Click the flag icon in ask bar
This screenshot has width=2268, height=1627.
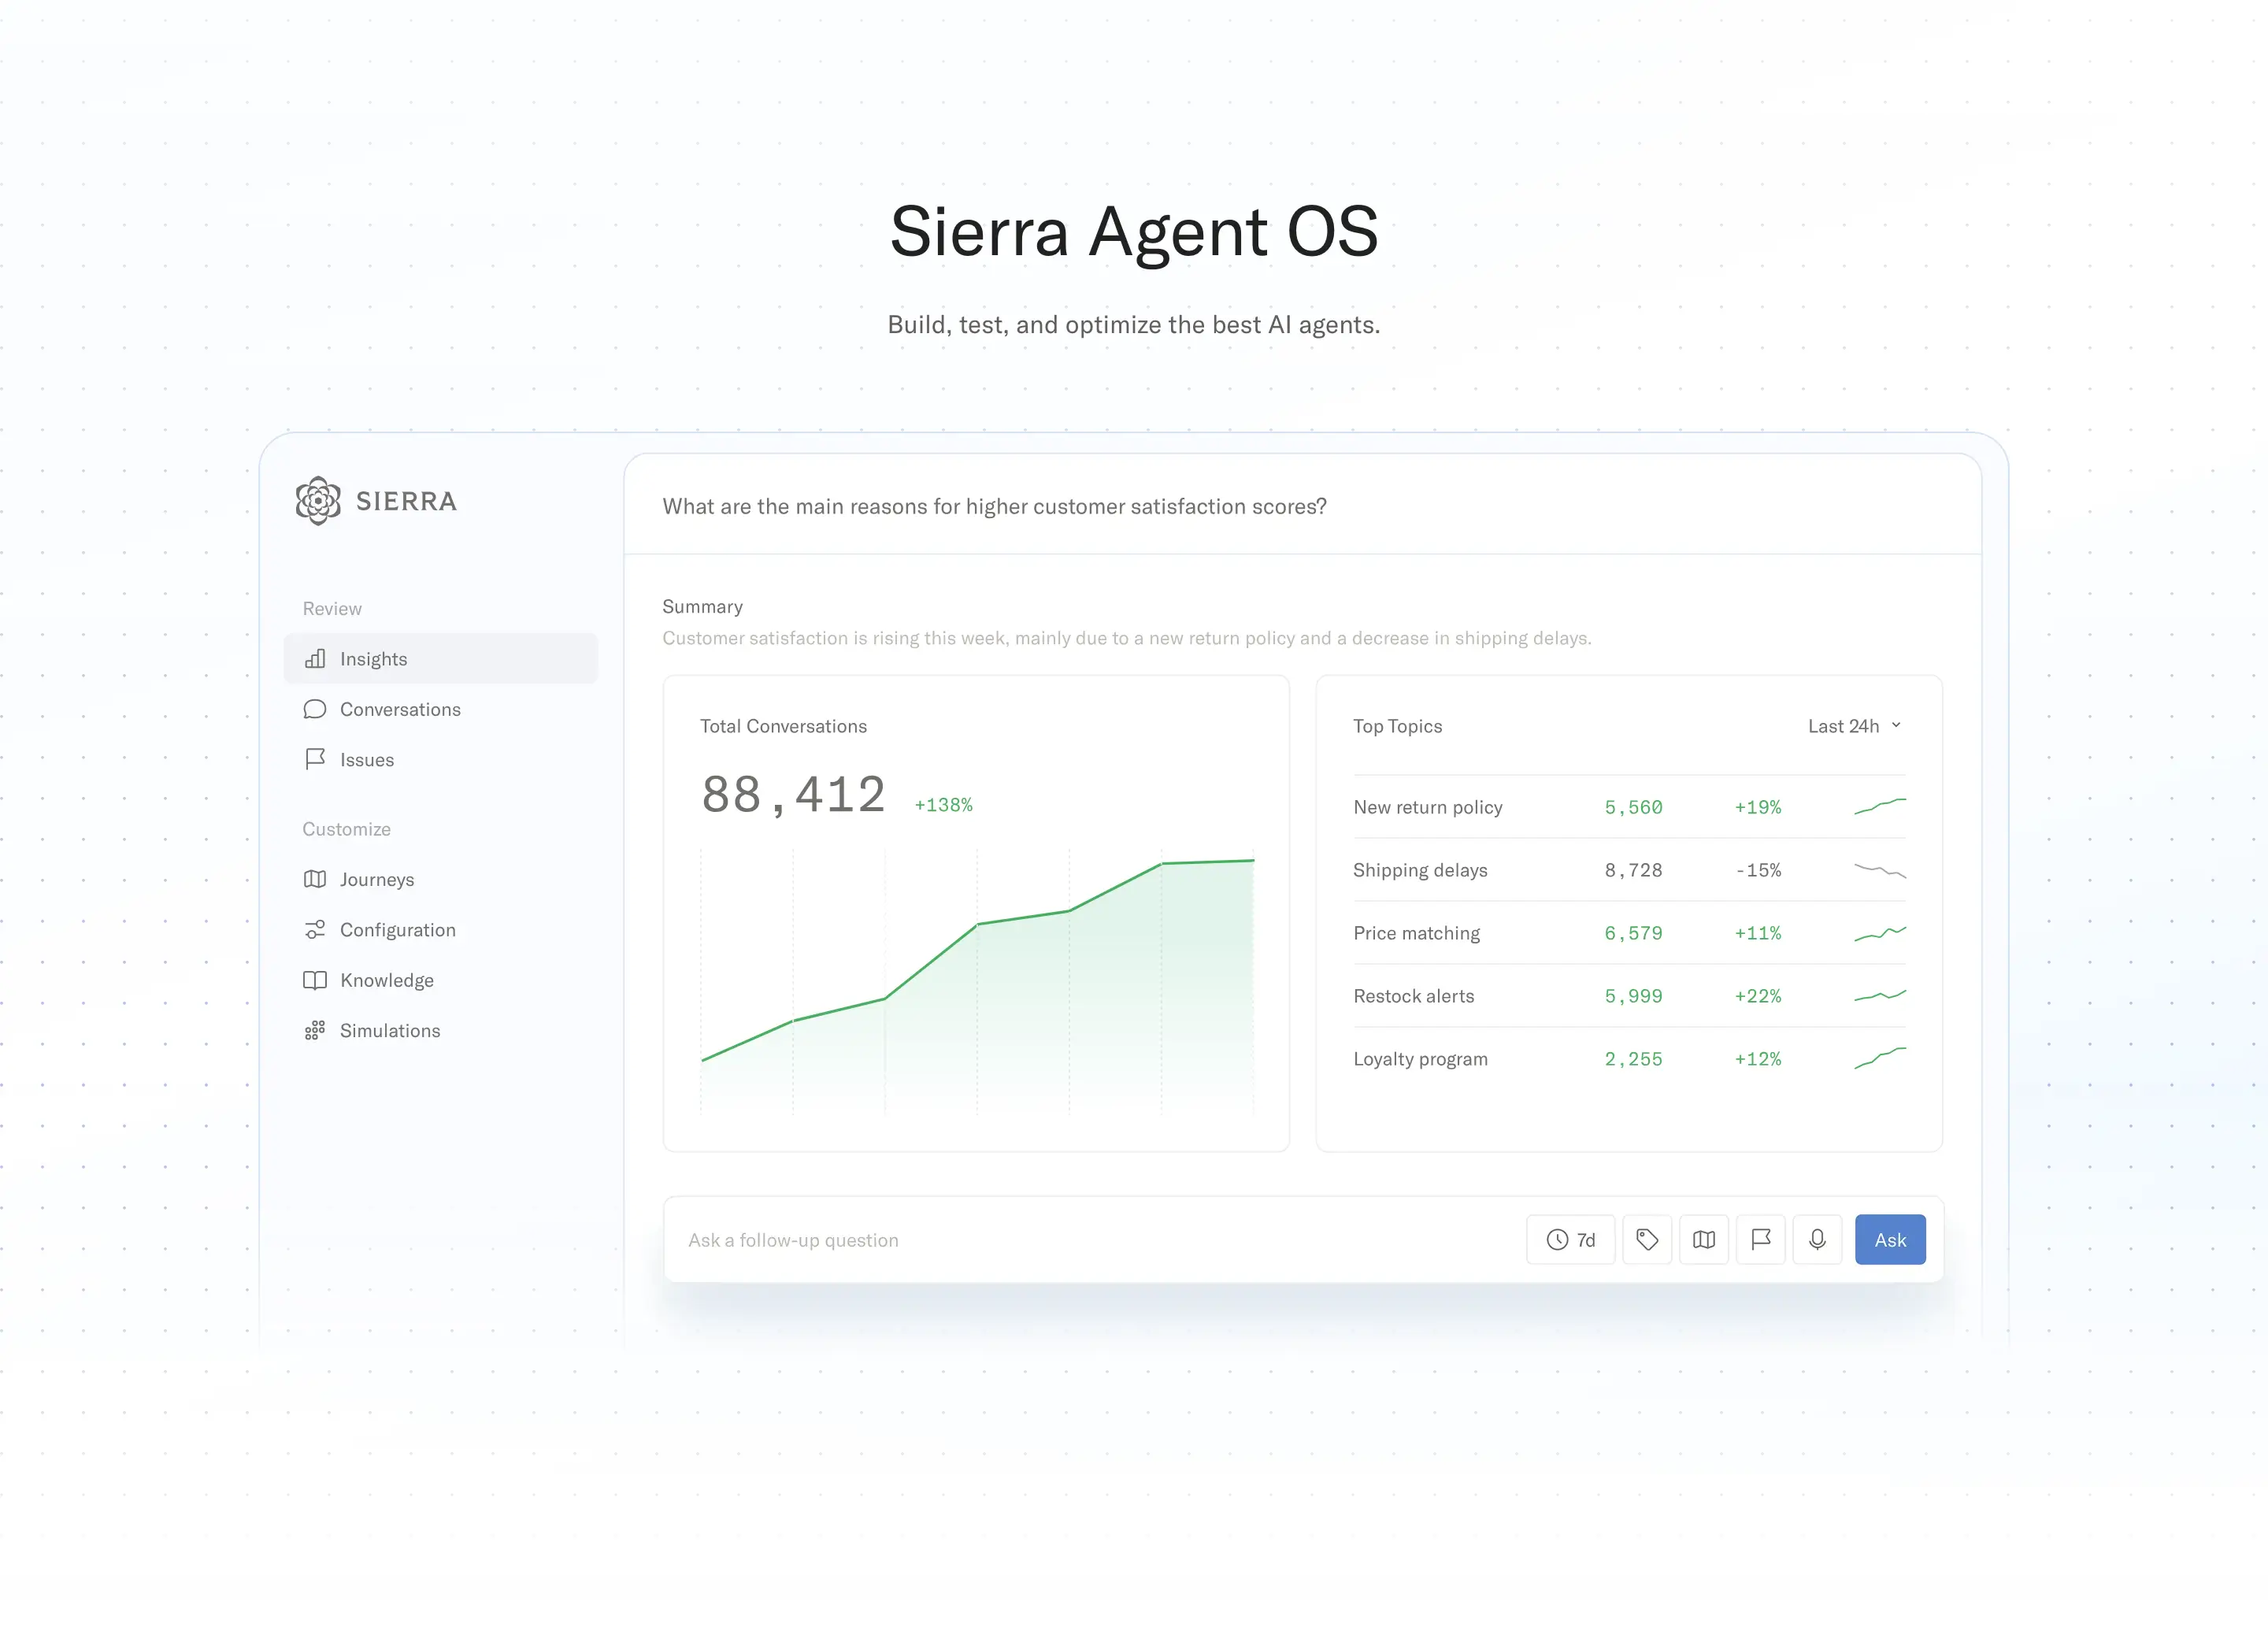1761,1240
